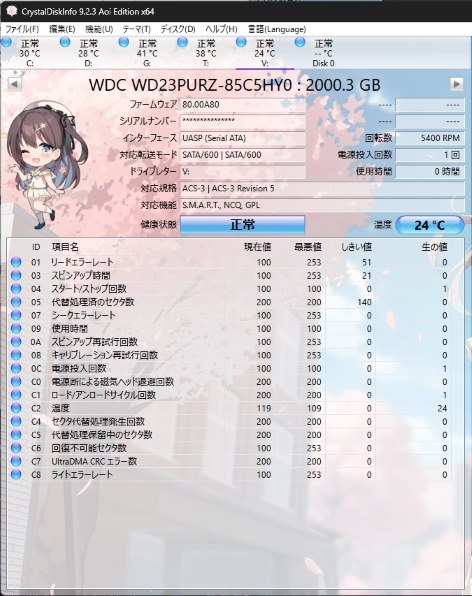Image resolution: width=472 pixels, height=596 pixels.
Task: Click the features field S.M.A.R.T., NCQ, GPL
Action: pos(322,205)
